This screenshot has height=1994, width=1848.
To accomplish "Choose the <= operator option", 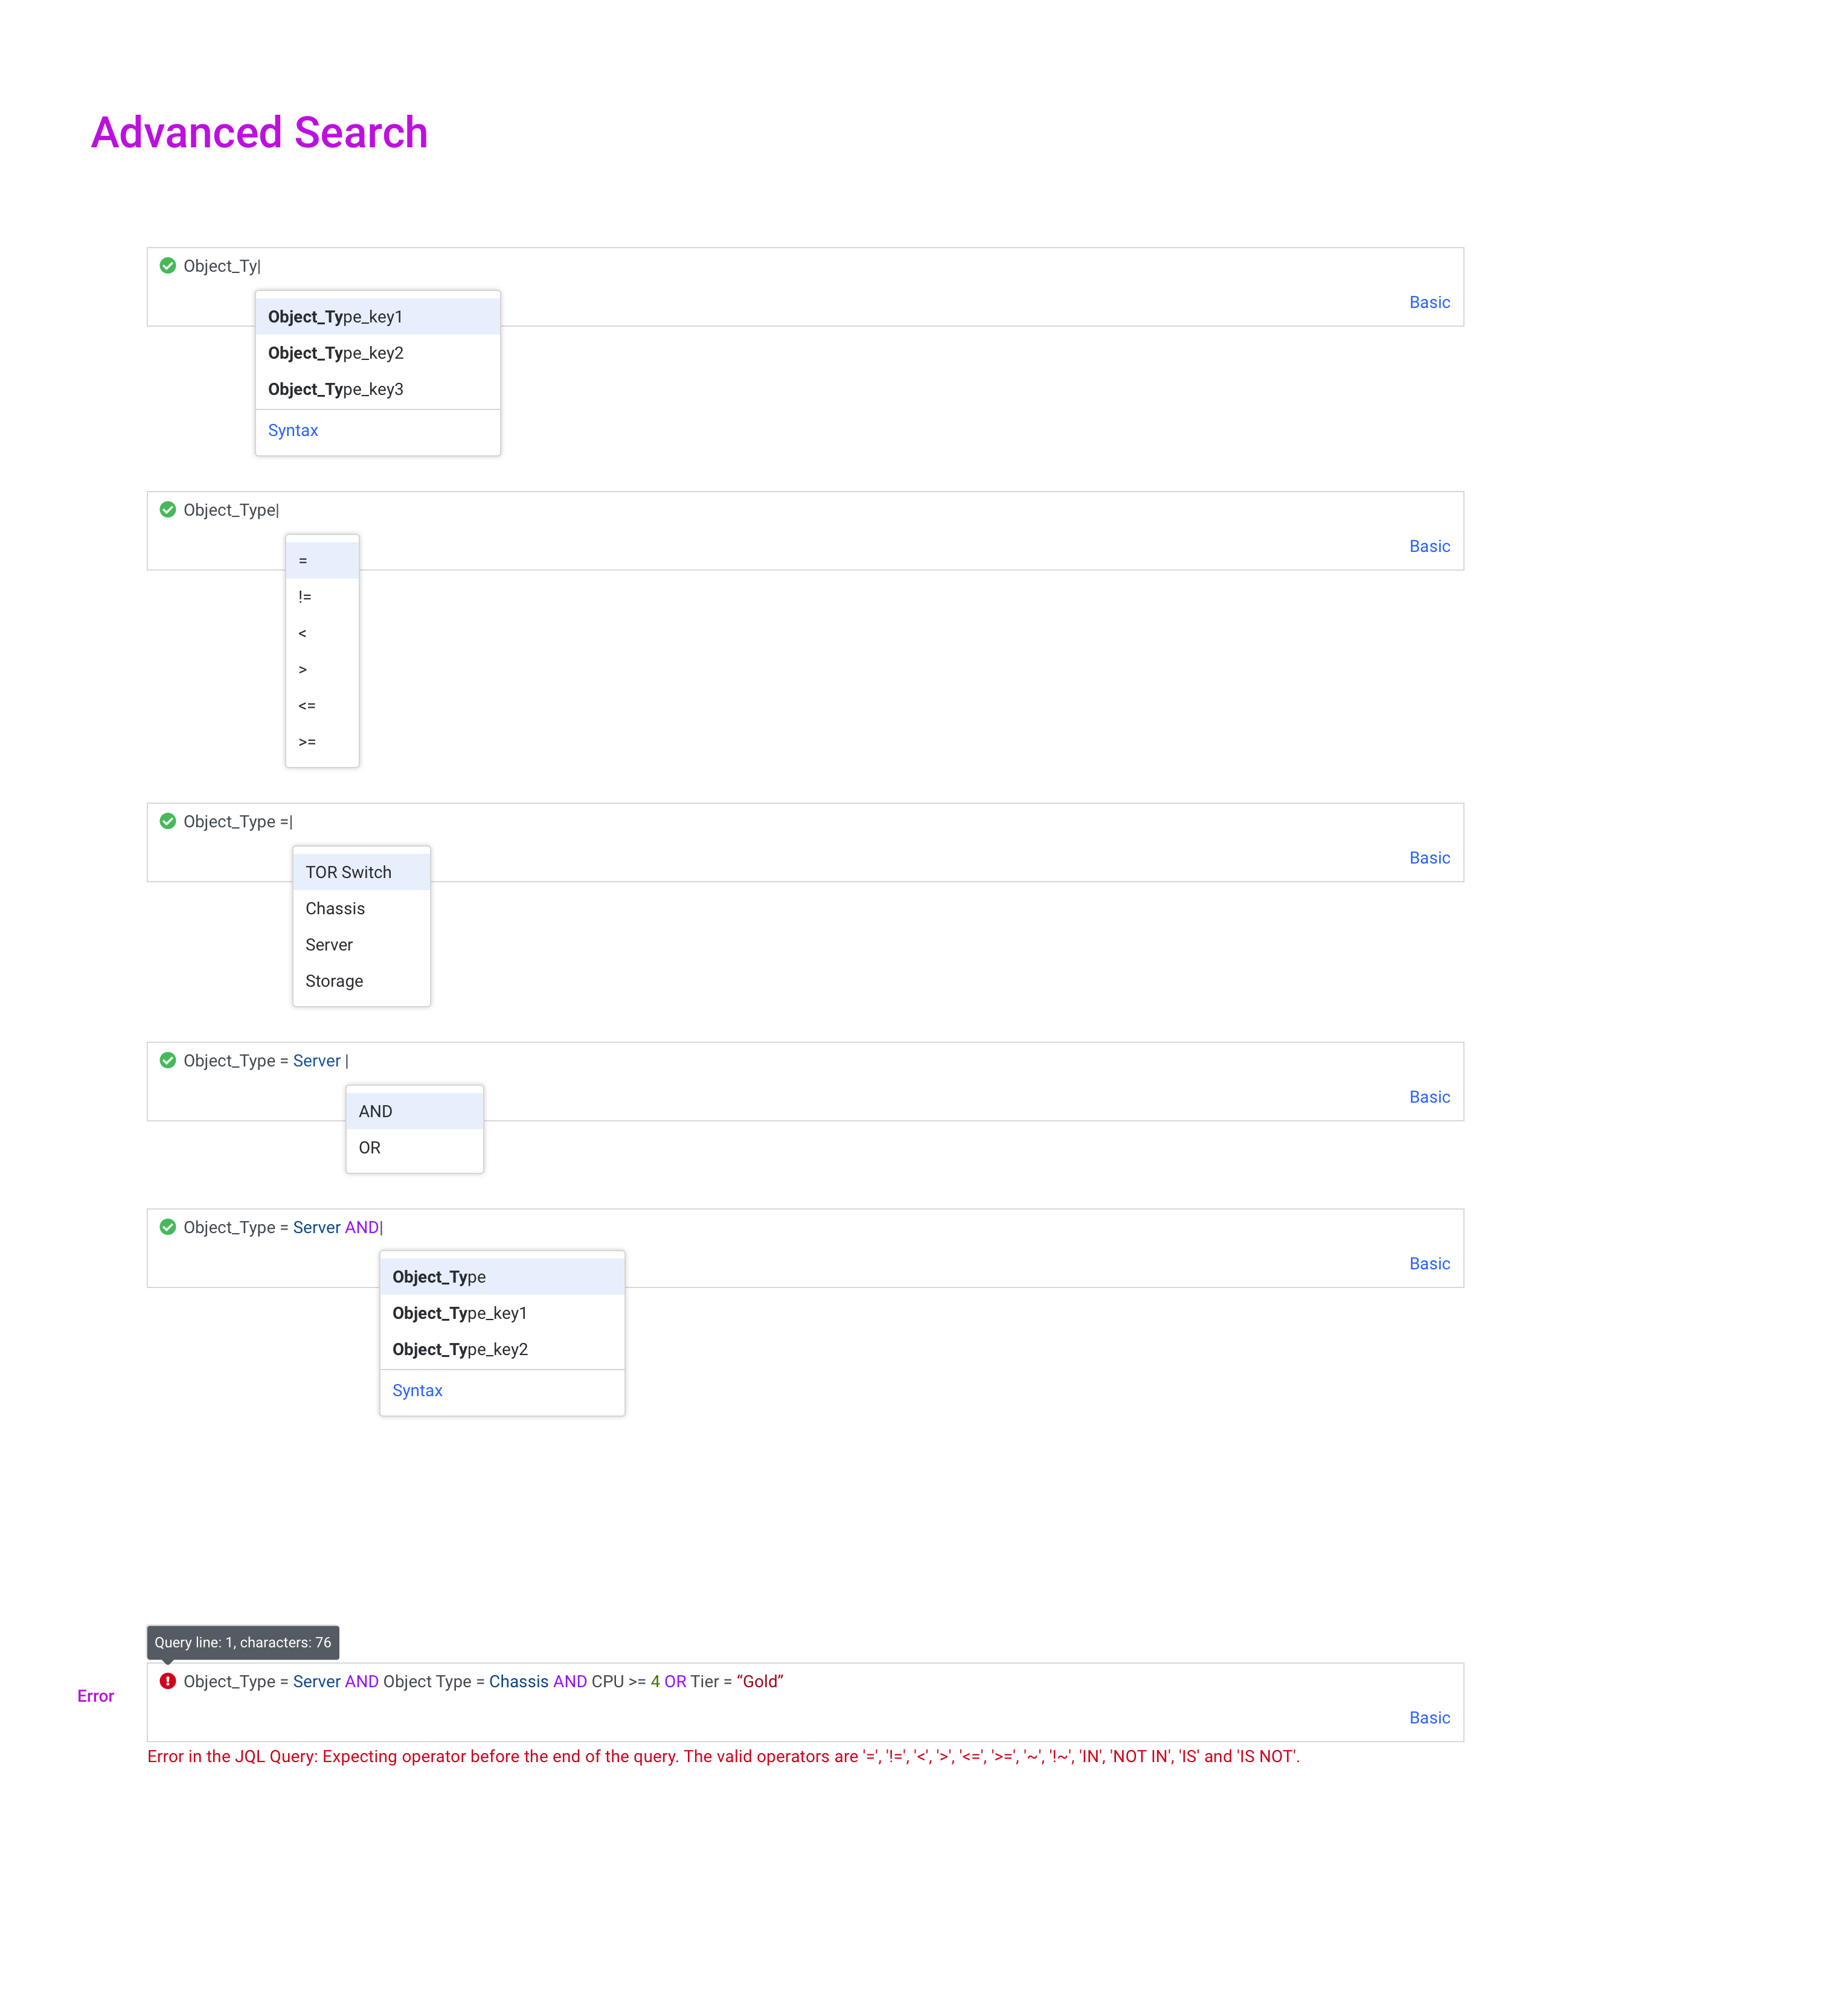I will click(322, 706).
